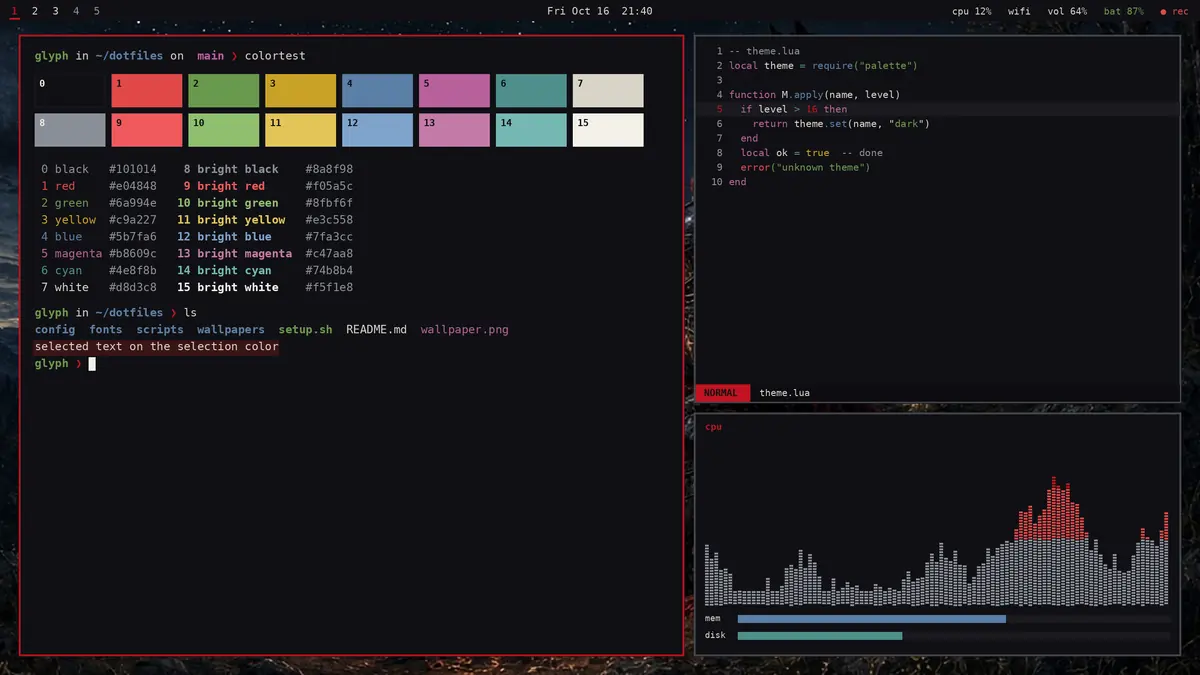The image size is (1200, 675).
Task: Click the colortest command text
Action: (x=275, y=57)
